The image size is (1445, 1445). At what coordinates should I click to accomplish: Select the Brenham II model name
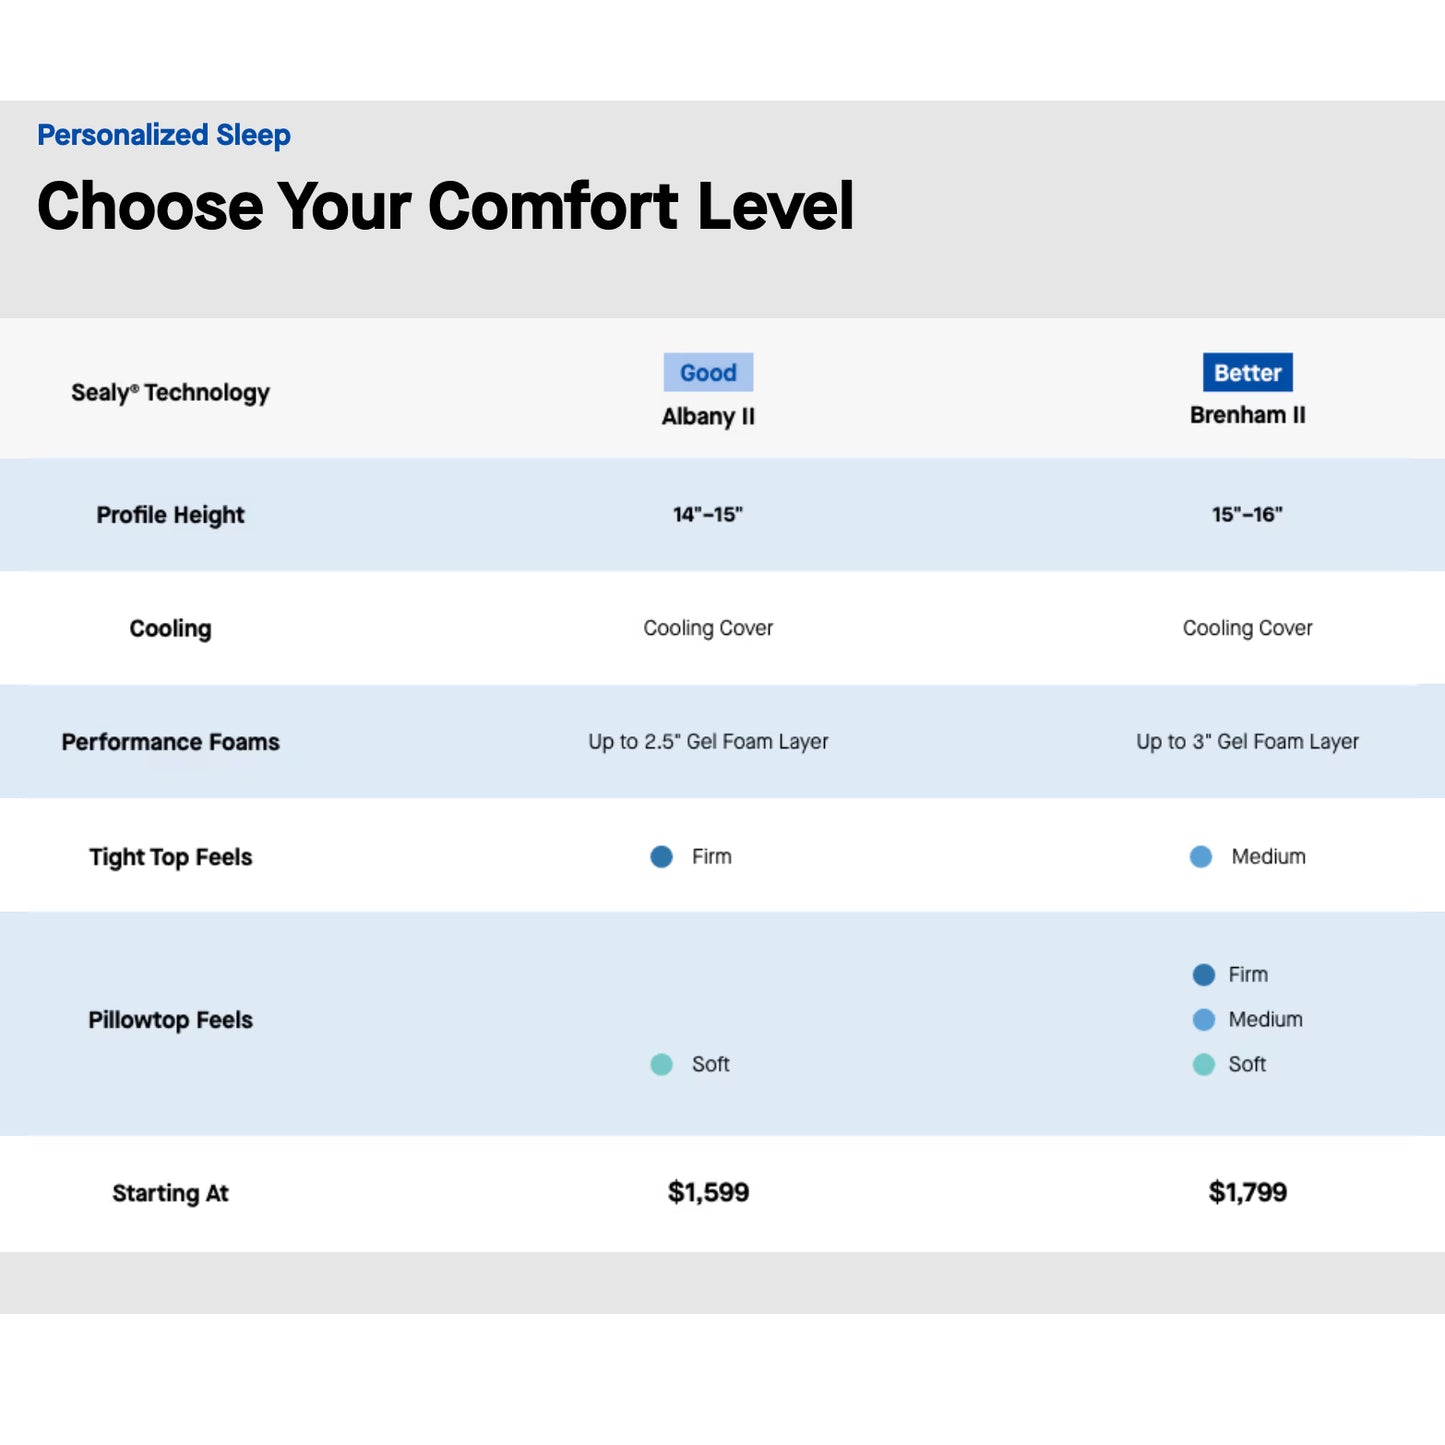[x=1247, y=415]
